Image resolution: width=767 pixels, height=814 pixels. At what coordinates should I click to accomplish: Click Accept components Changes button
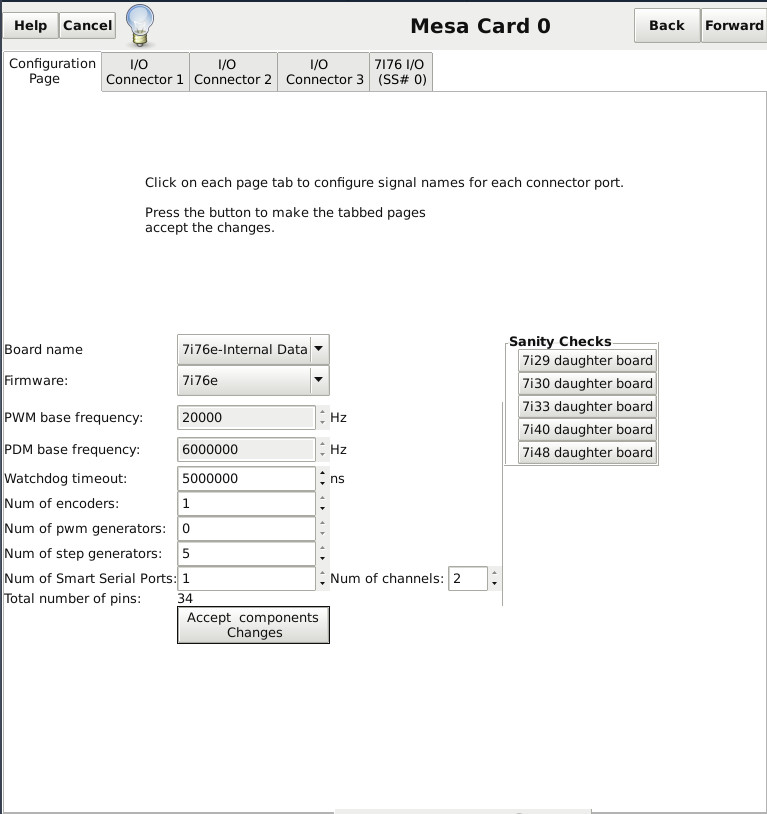point(253,625)
